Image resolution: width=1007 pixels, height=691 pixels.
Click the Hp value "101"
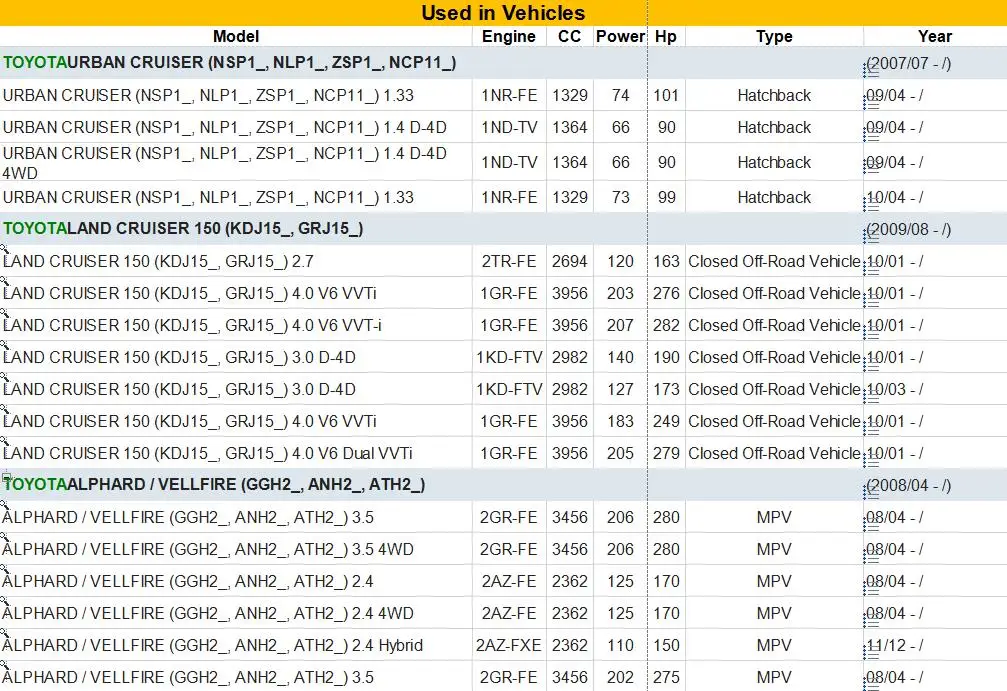666,96
